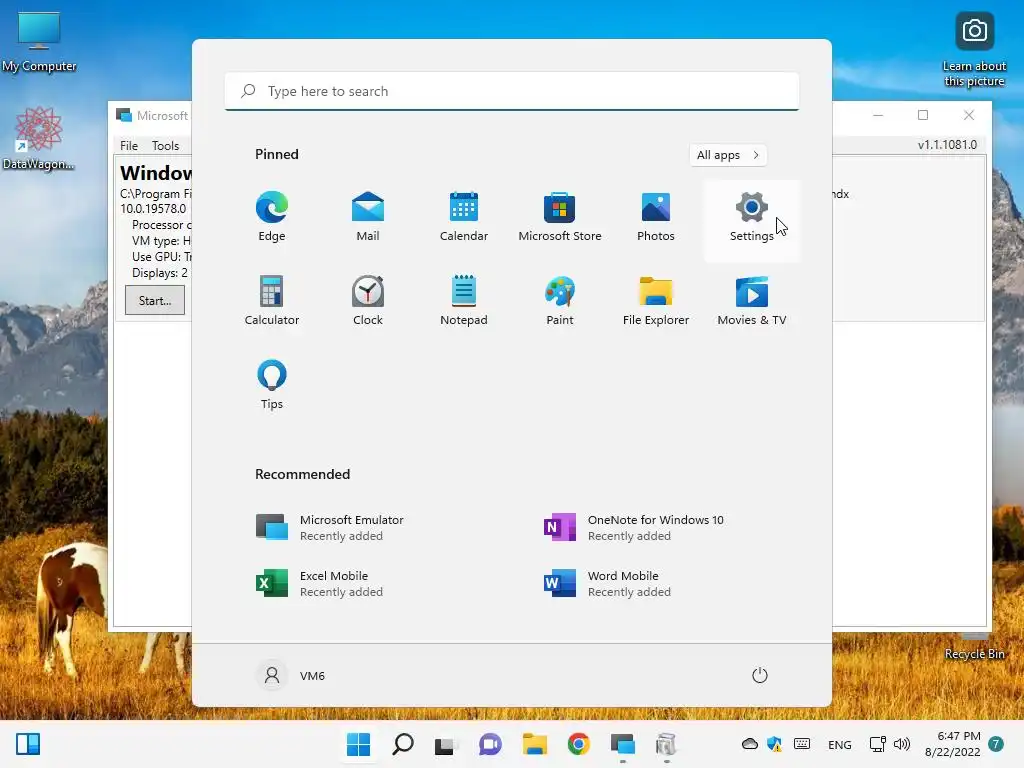Image resolution: width=1024 pixels, height=768 pixels.
Task: Open the Tips app
Action: tap(272, 385)
